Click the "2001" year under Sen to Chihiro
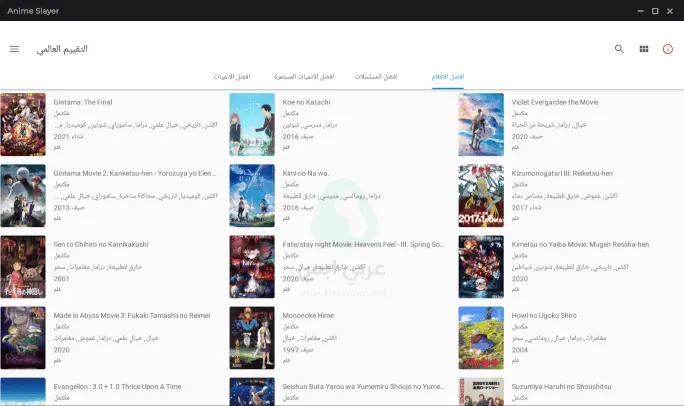The width and height of the screenshot is (684, 406). tap(62, 279)
